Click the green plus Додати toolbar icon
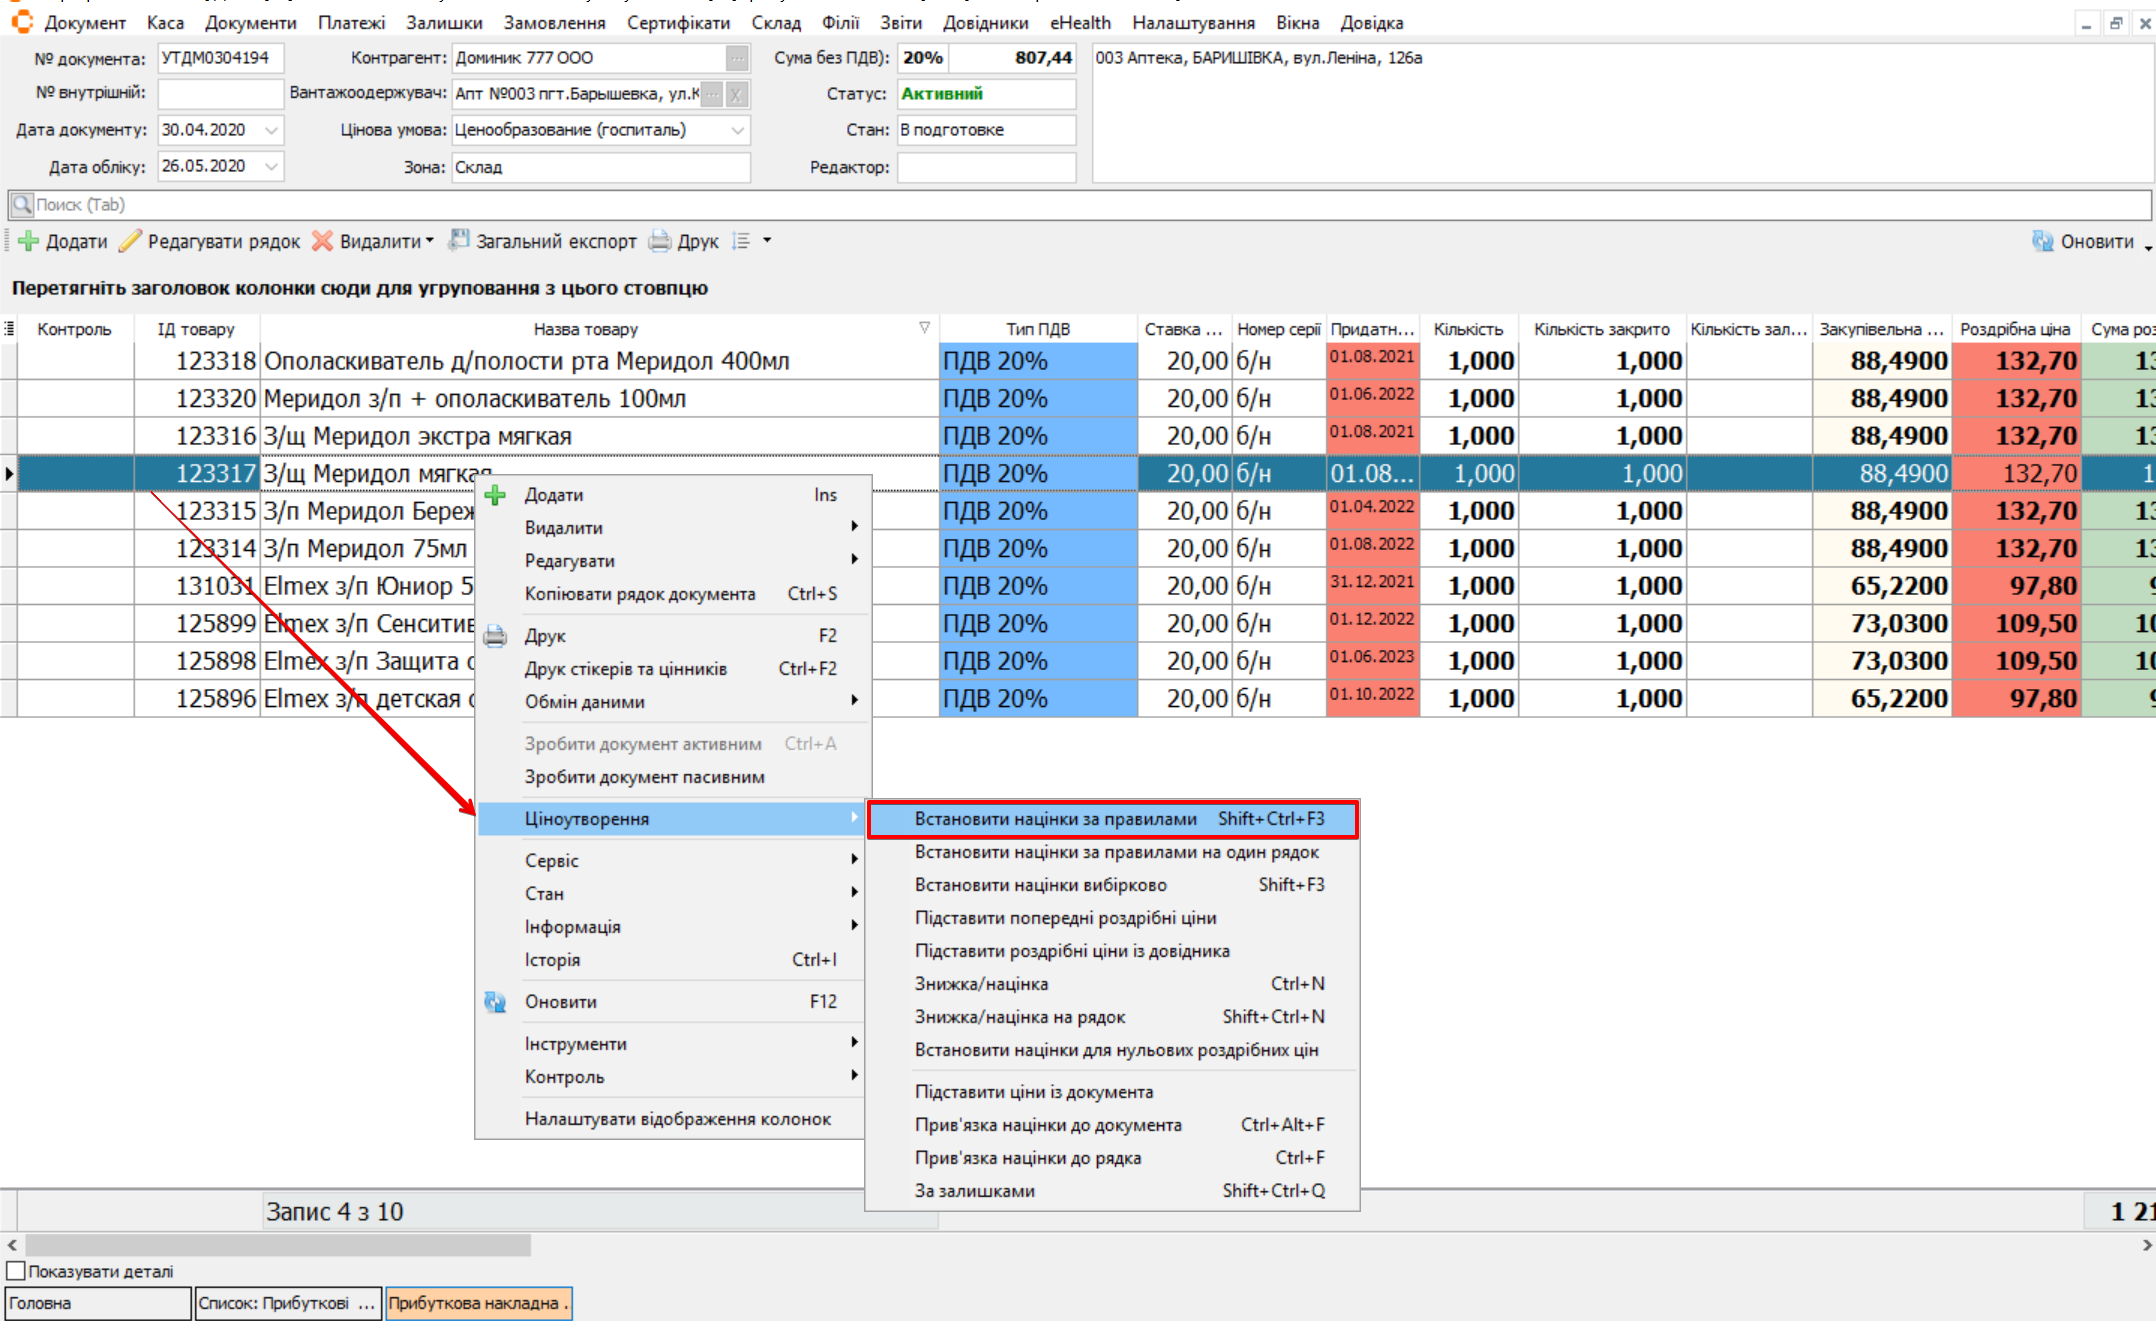The image size is (2156, 1321). pos(29,241)
